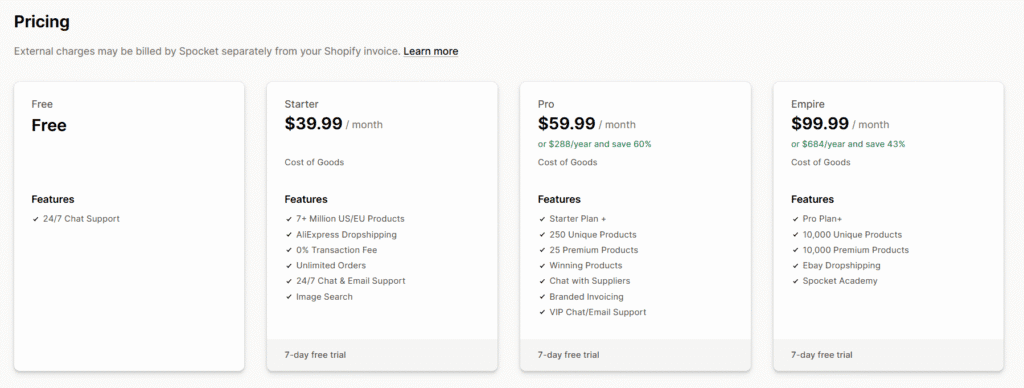Click the $39.99 price text
This screenshot has width=1024, height=388.
[313, 123]
